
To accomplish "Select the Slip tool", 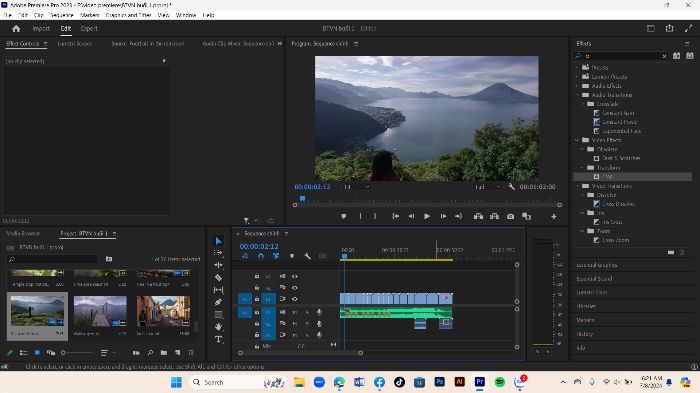I will (218, 290).
